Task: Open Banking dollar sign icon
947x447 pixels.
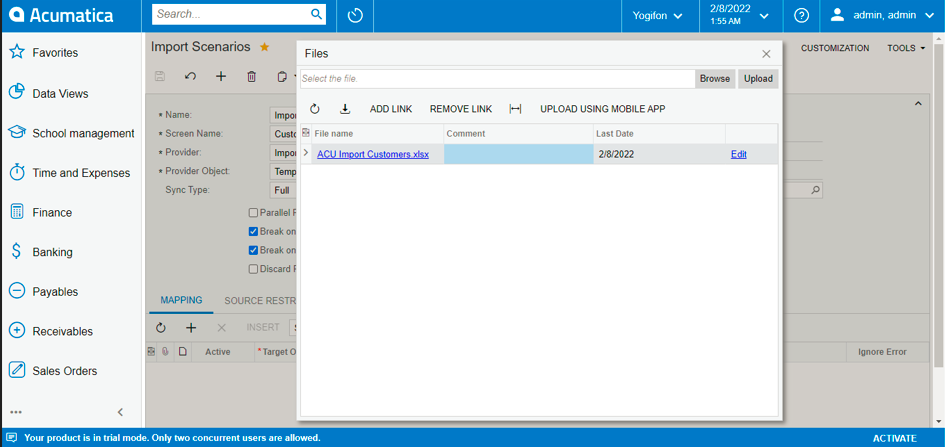Action: pos(17,251)
